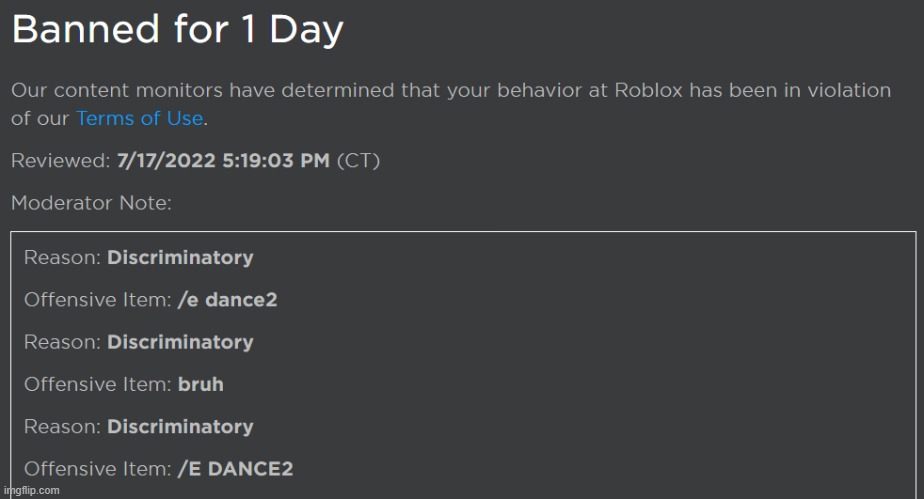Select the third Discriminatory reason text
Viewport: 924px width, 499px height.
pos(180,427)
